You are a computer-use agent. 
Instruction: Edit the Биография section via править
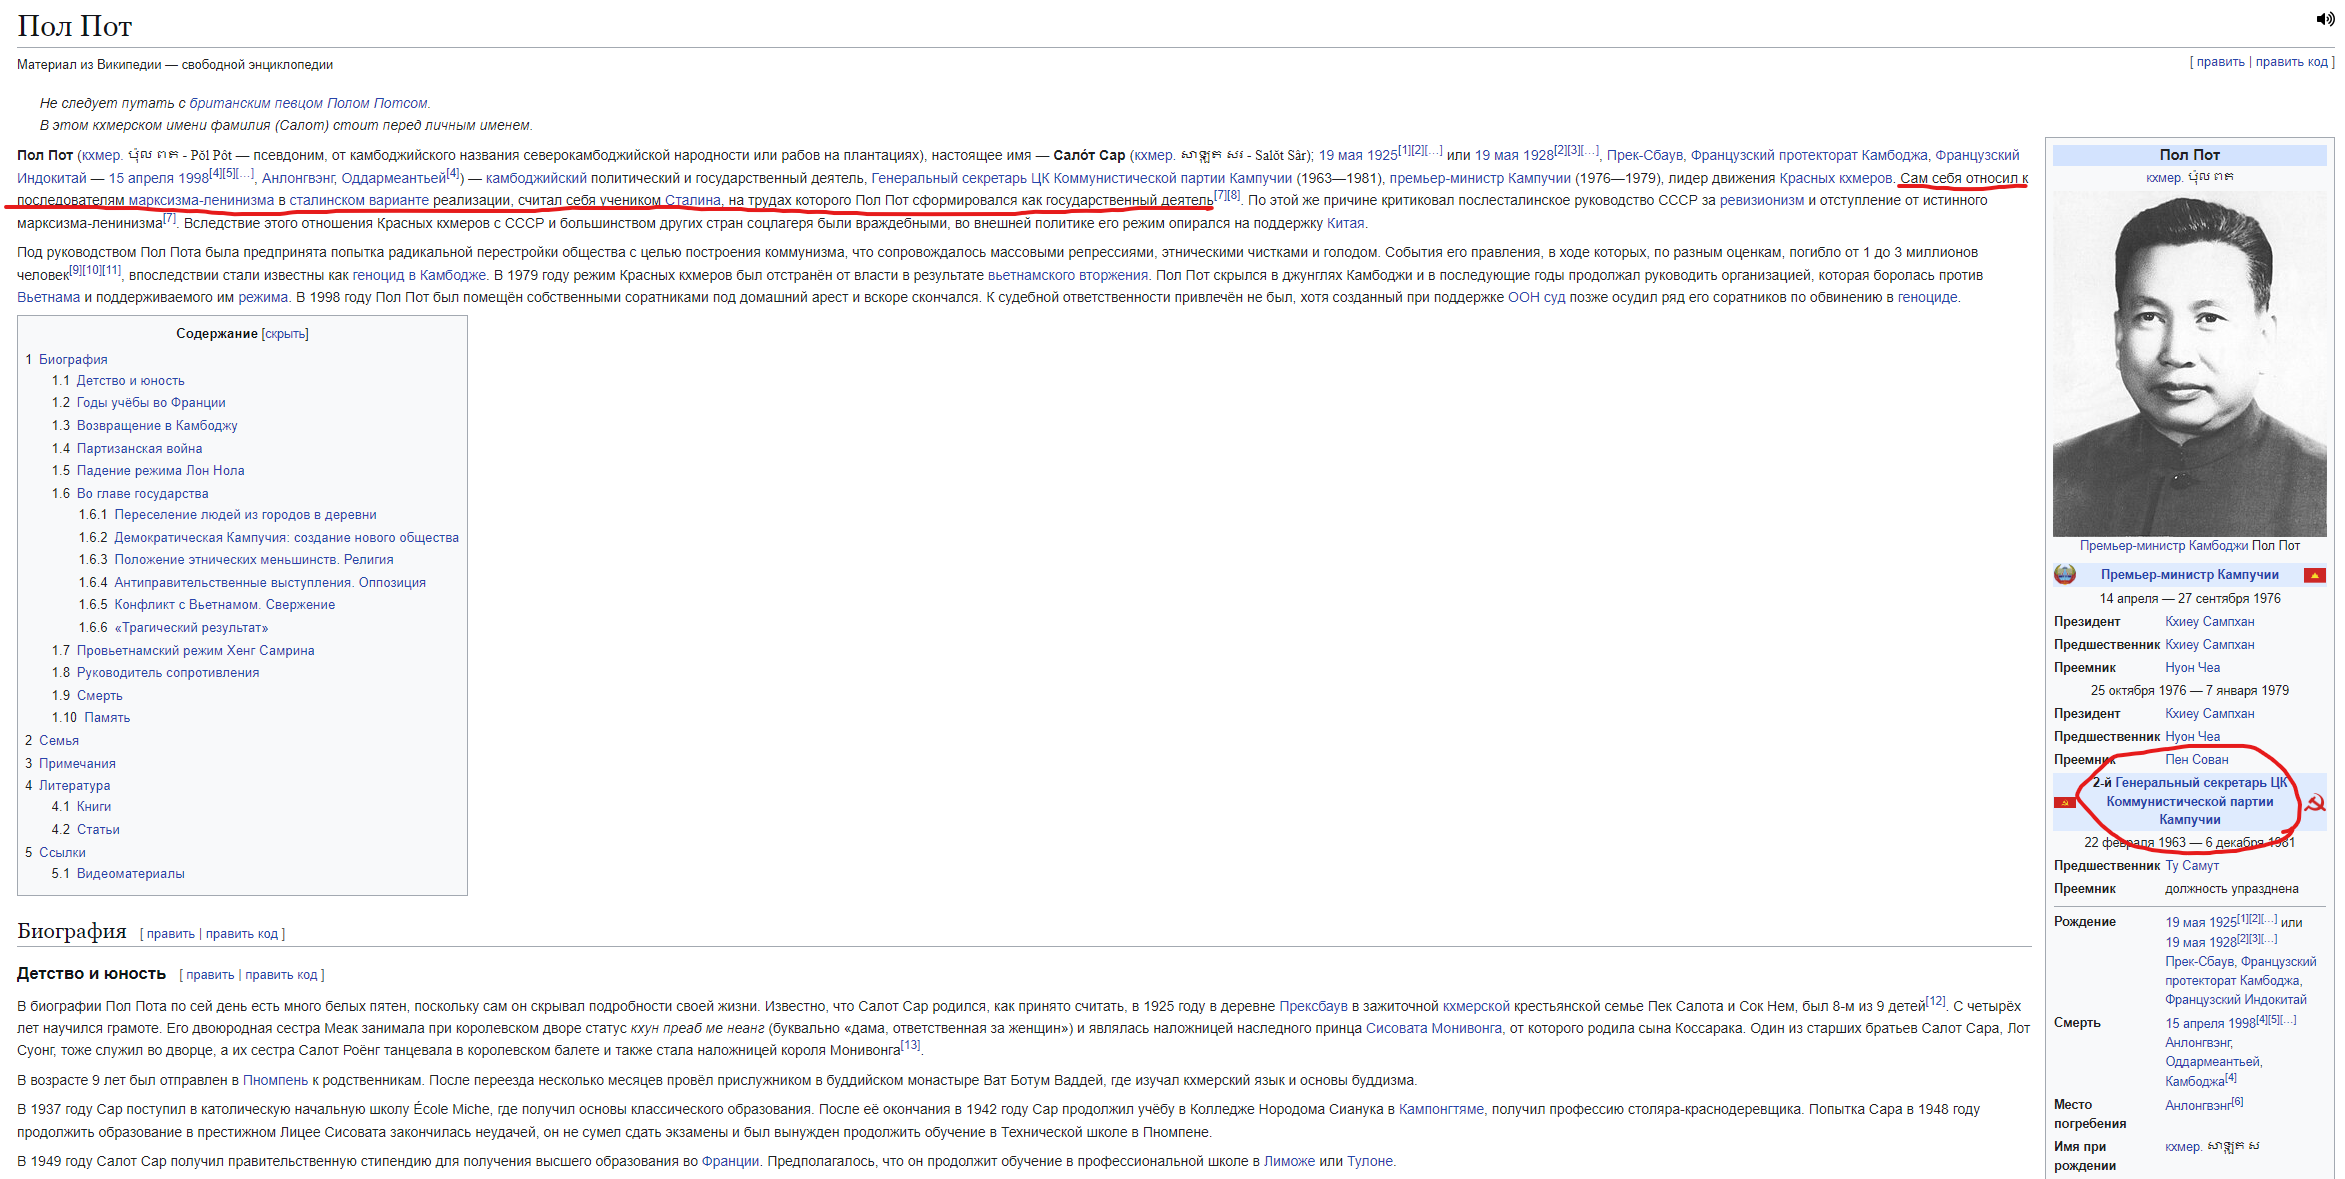coord(171,934)
